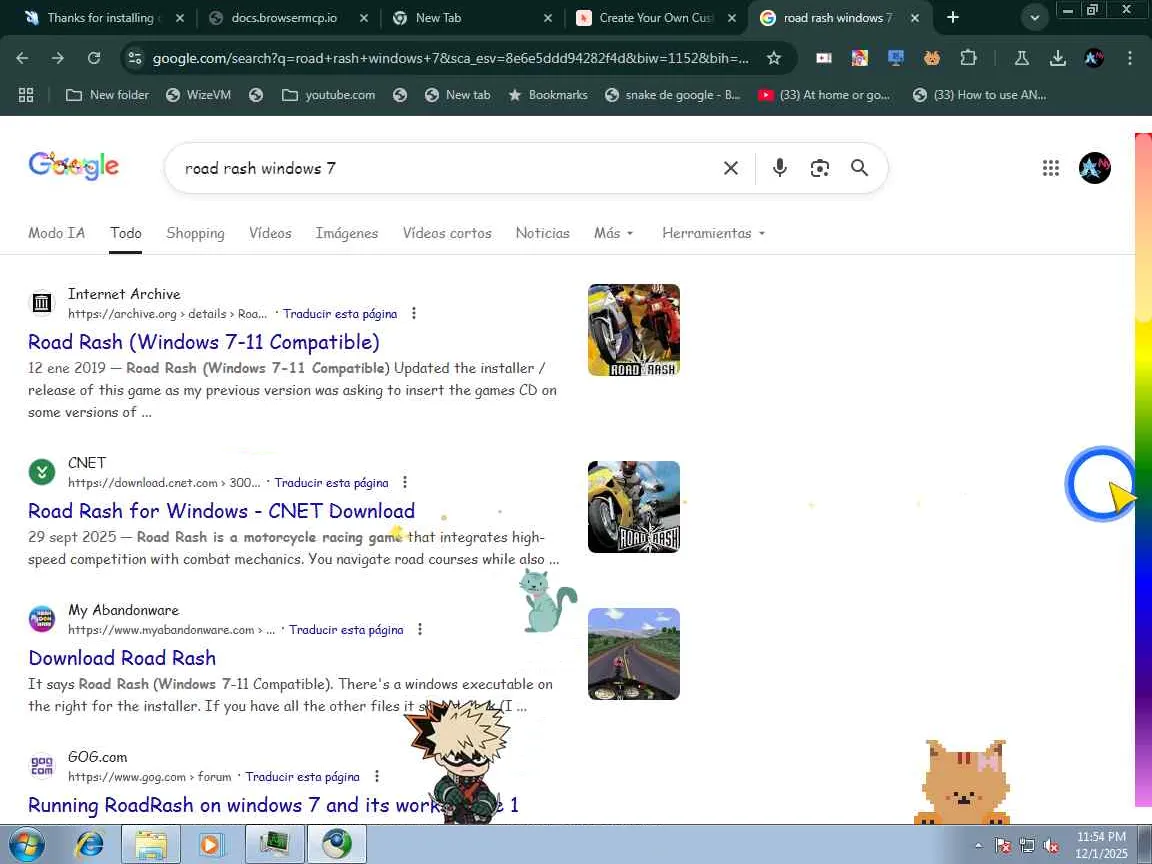
Task: Translate the GOG.com result page
Action: [303, 777]
